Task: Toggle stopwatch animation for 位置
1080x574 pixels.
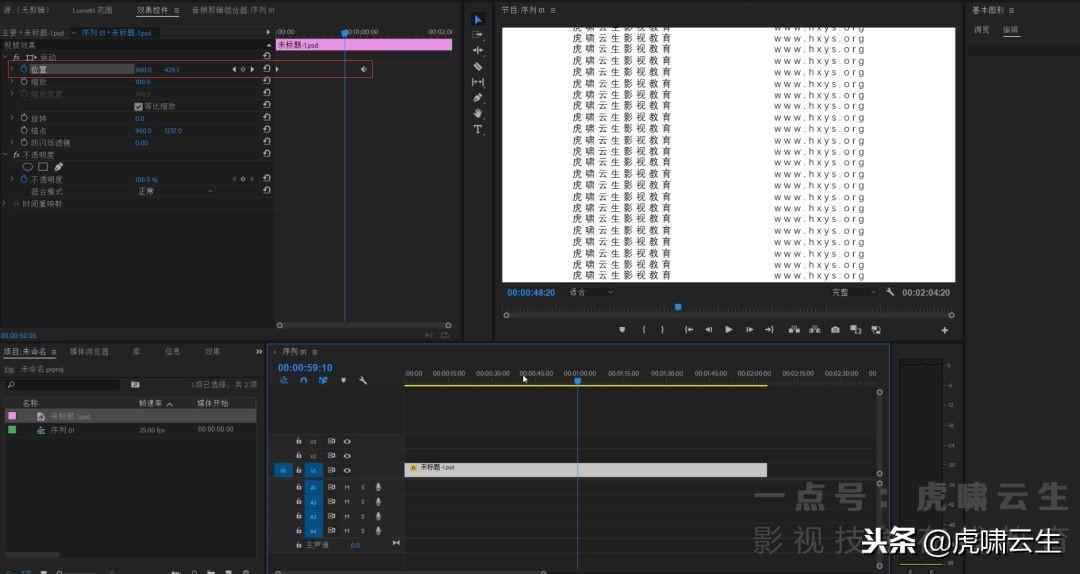Action: tap(24, 69)
